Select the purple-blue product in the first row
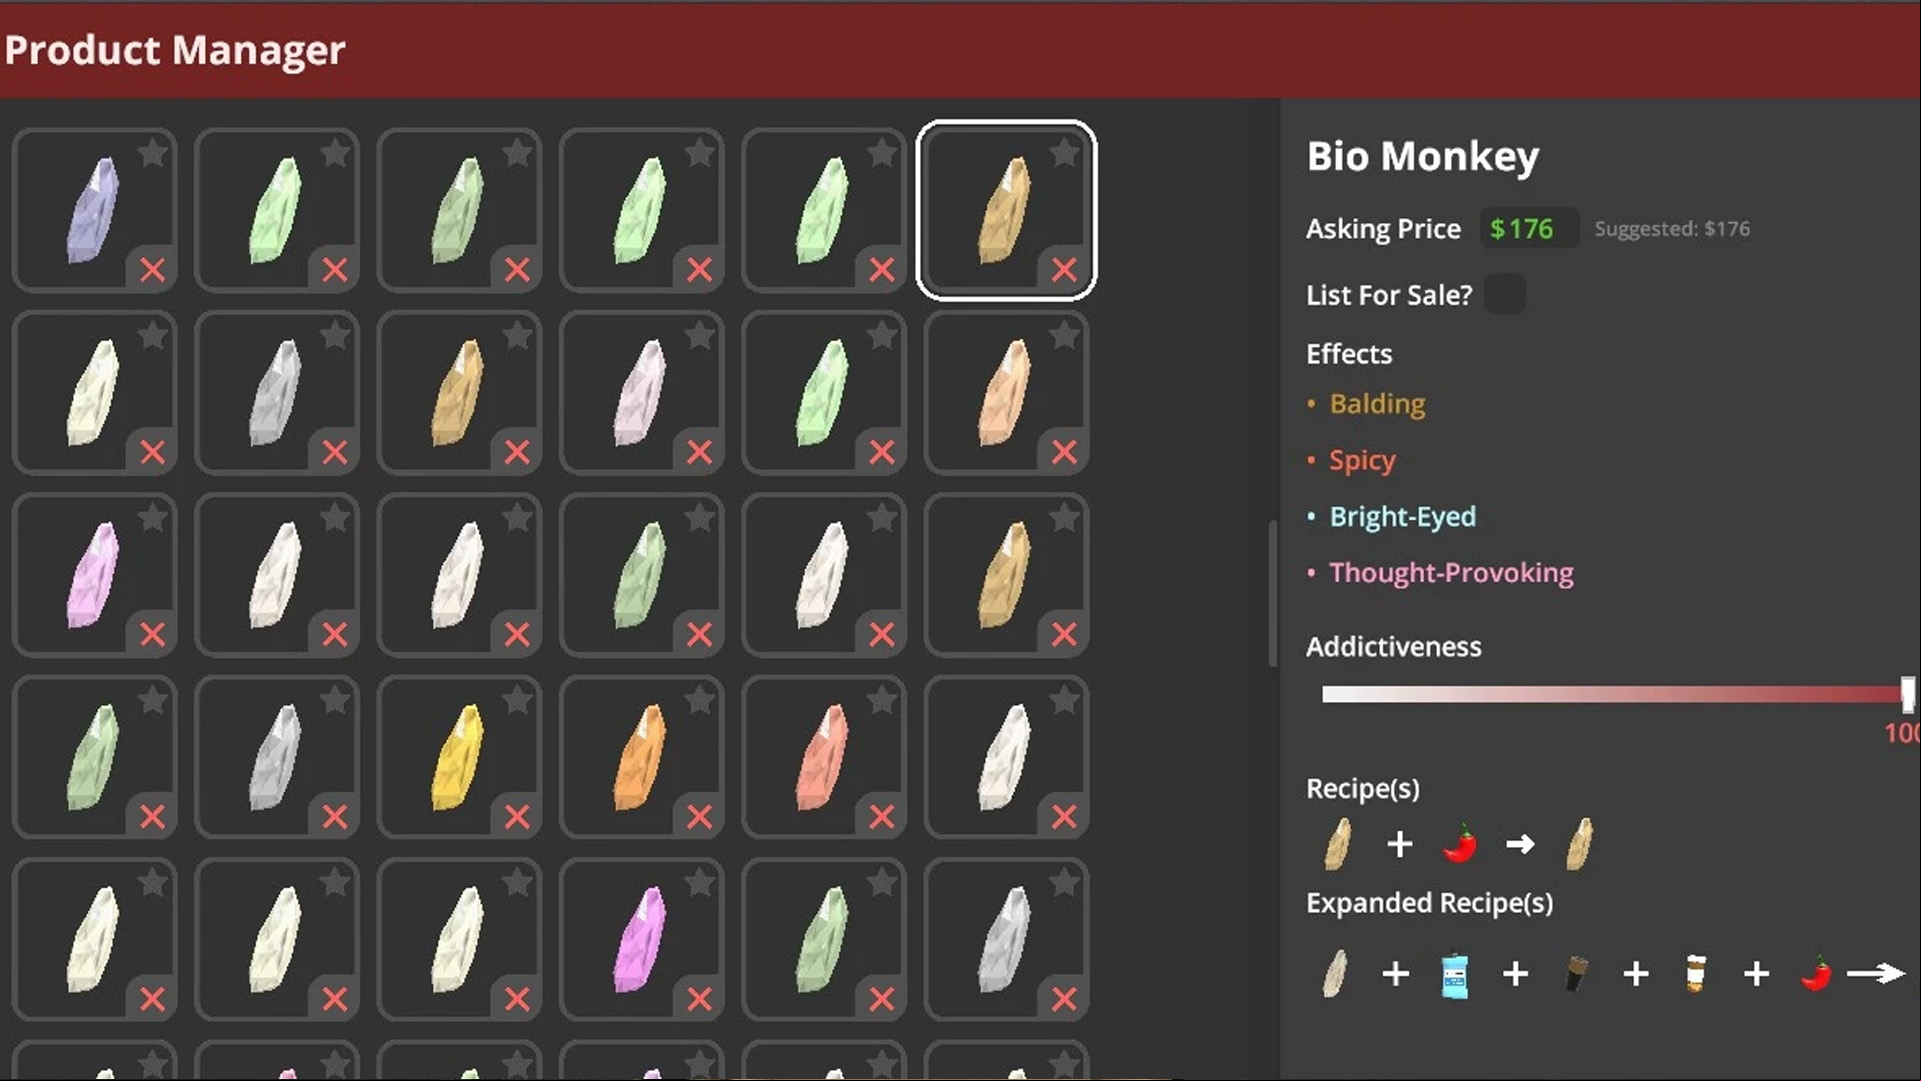The height and width of the screenshot is (1081, 1921). tap(95, 210)
